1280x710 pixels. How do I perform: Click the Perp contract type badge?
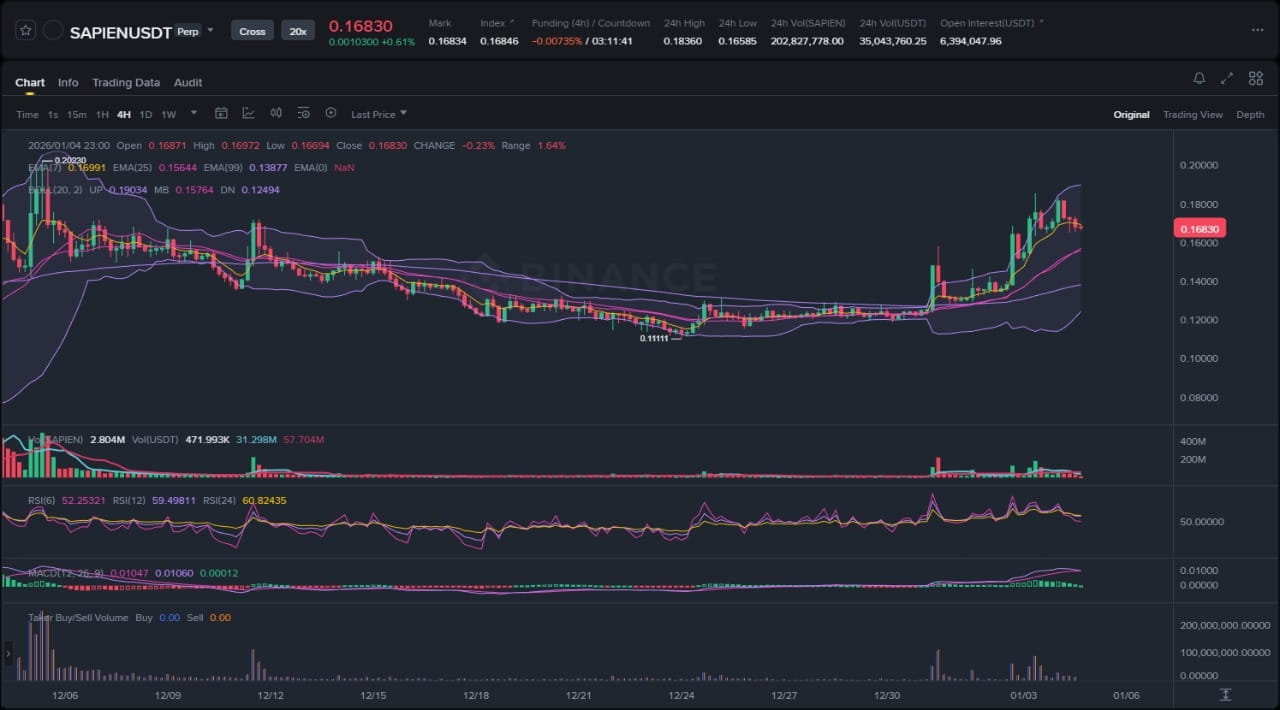click(x=187, y=31)
